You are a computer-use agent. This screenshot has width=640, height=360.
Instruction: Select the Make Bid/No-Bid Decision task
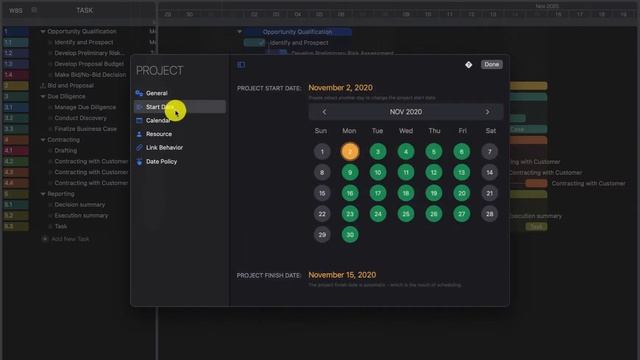click(x=90, y=75)
